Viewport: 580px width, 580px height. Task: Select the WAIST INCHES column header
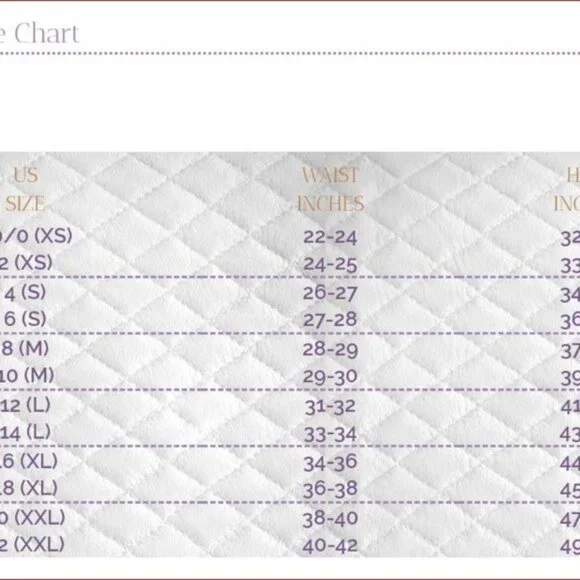(x=330, y=189)
